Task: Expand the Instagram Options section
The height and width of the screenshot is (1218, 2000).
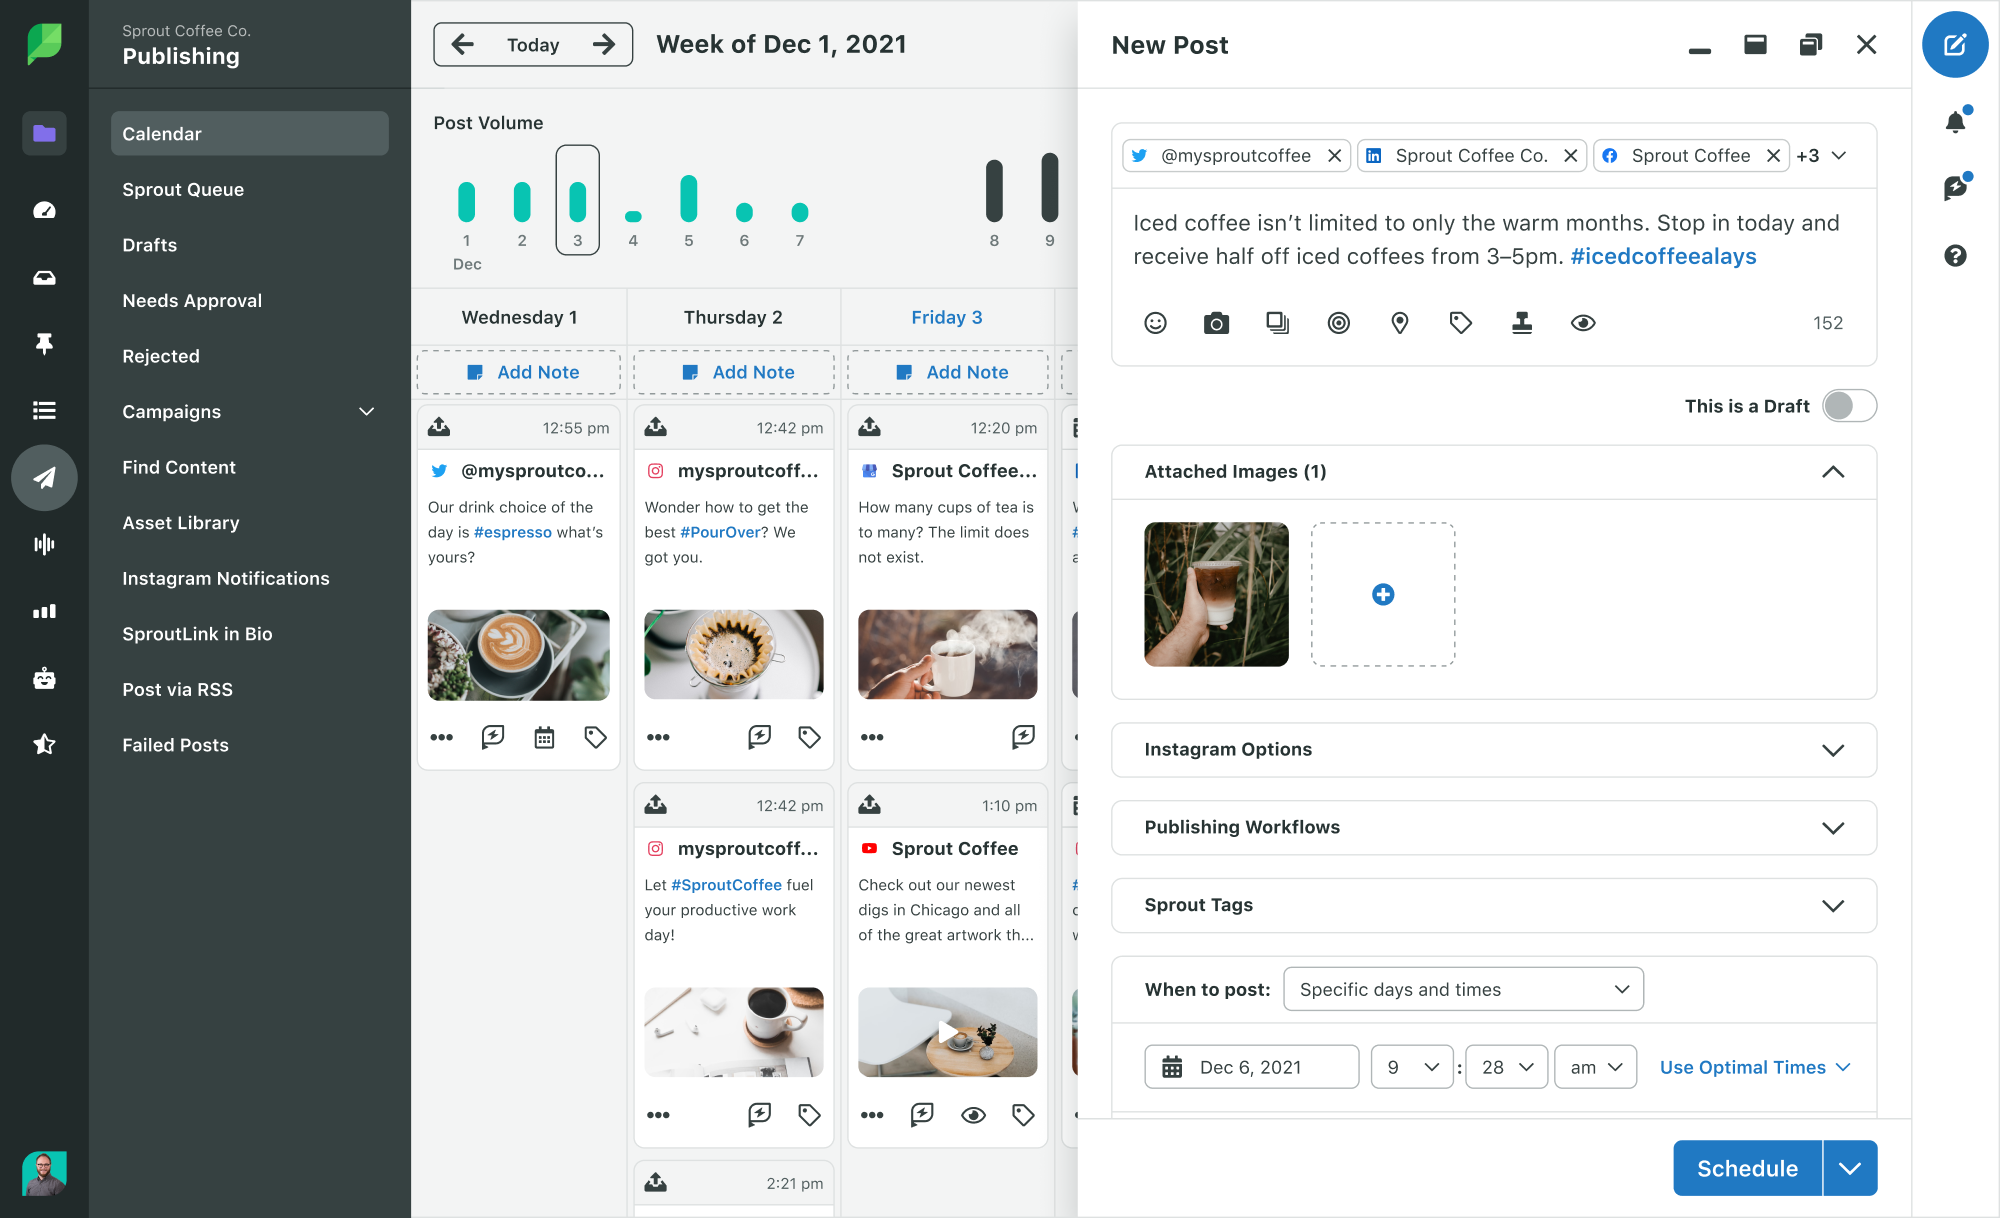Action: 1834,748
